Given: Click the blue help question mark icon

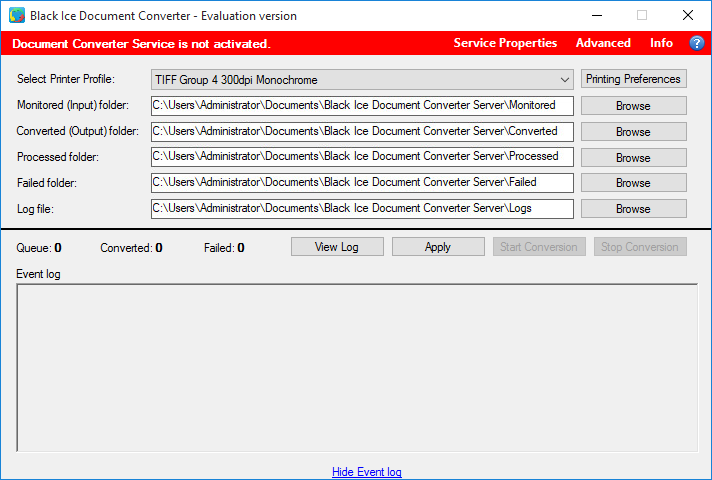Looking at the screenshot, I should (697, 43).
